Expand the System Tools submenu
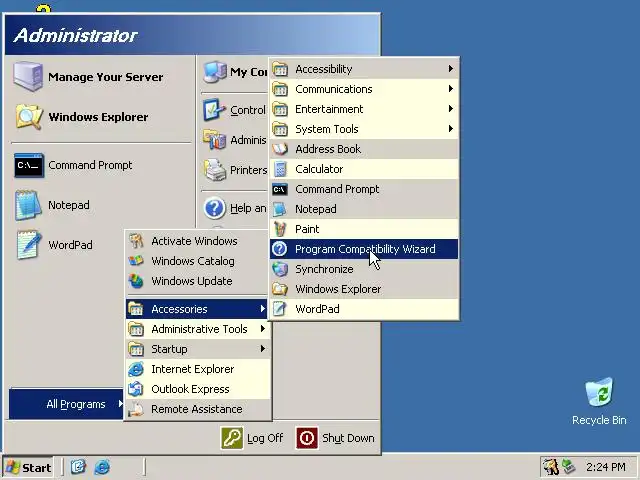 [364, 129]
